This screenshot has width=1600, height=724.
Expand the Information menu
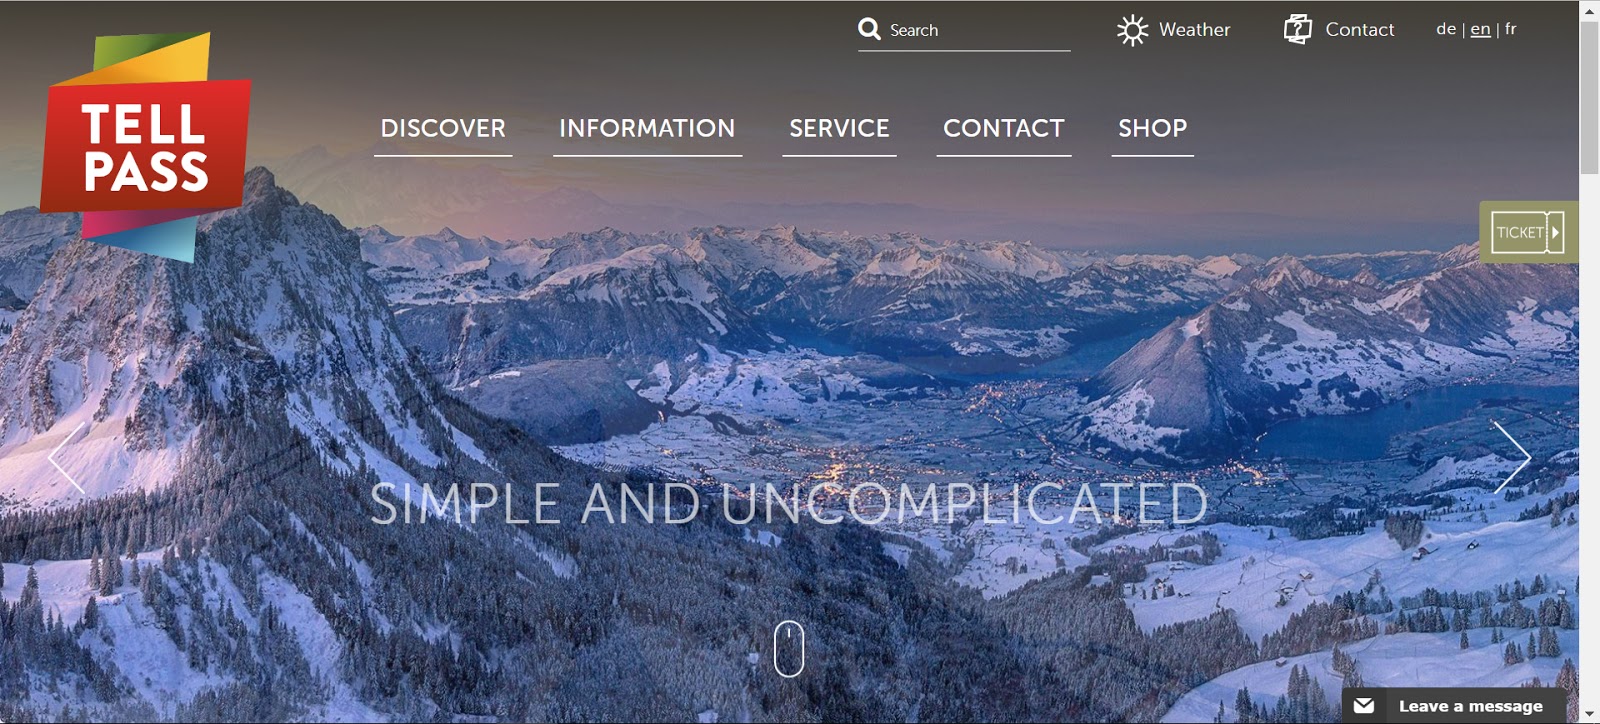click(647, 129)
